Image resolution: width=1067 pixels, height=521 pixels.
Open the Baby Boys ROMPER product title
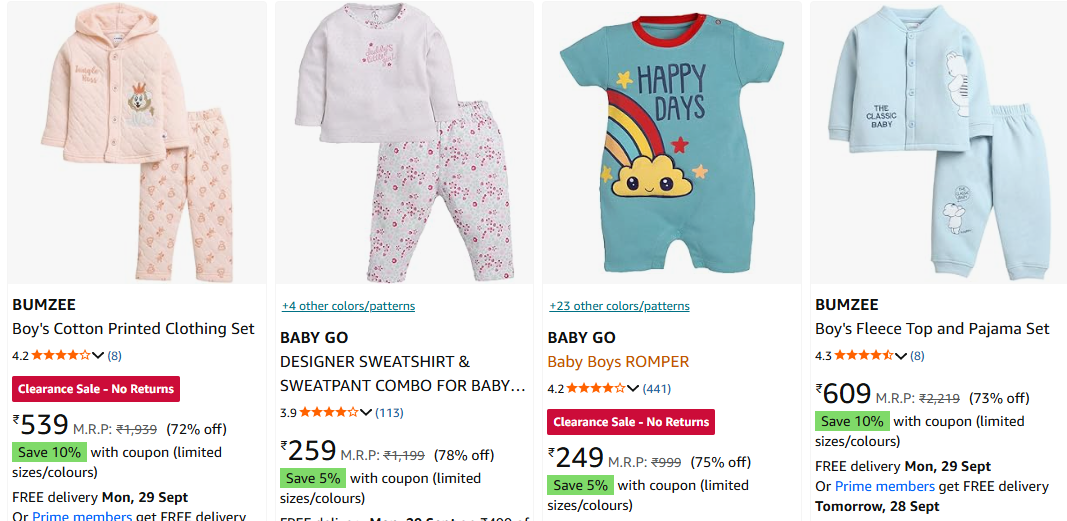pyautogui.click(x=618, y=361)
